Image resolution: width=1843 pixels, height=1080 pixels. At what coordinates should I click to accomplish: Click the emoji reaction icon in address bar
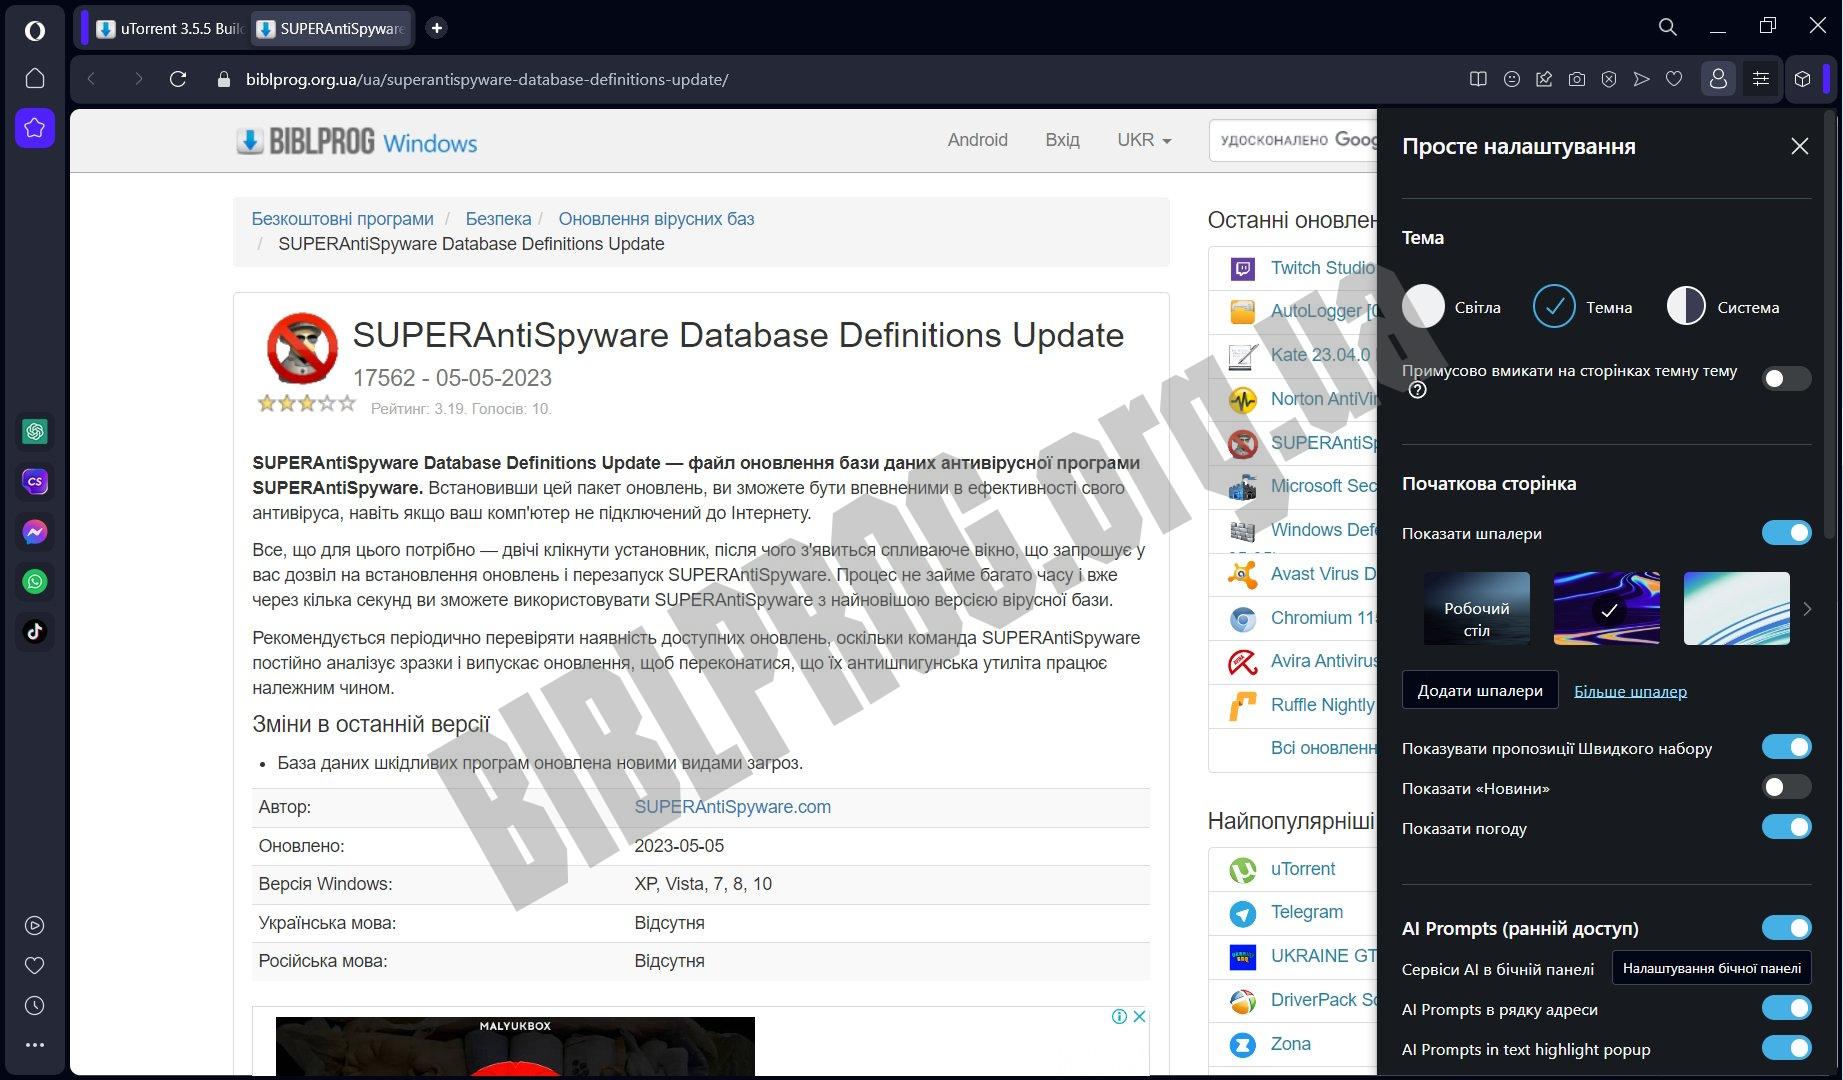coord(1512,79)
